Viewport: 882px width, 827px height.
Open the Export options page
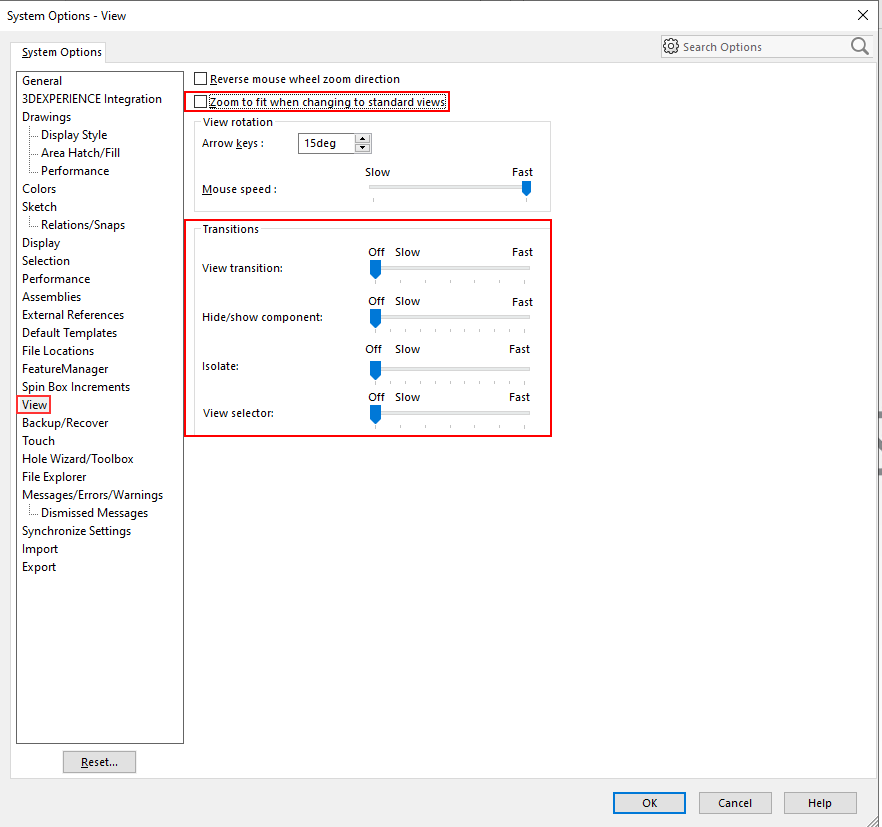38,566
